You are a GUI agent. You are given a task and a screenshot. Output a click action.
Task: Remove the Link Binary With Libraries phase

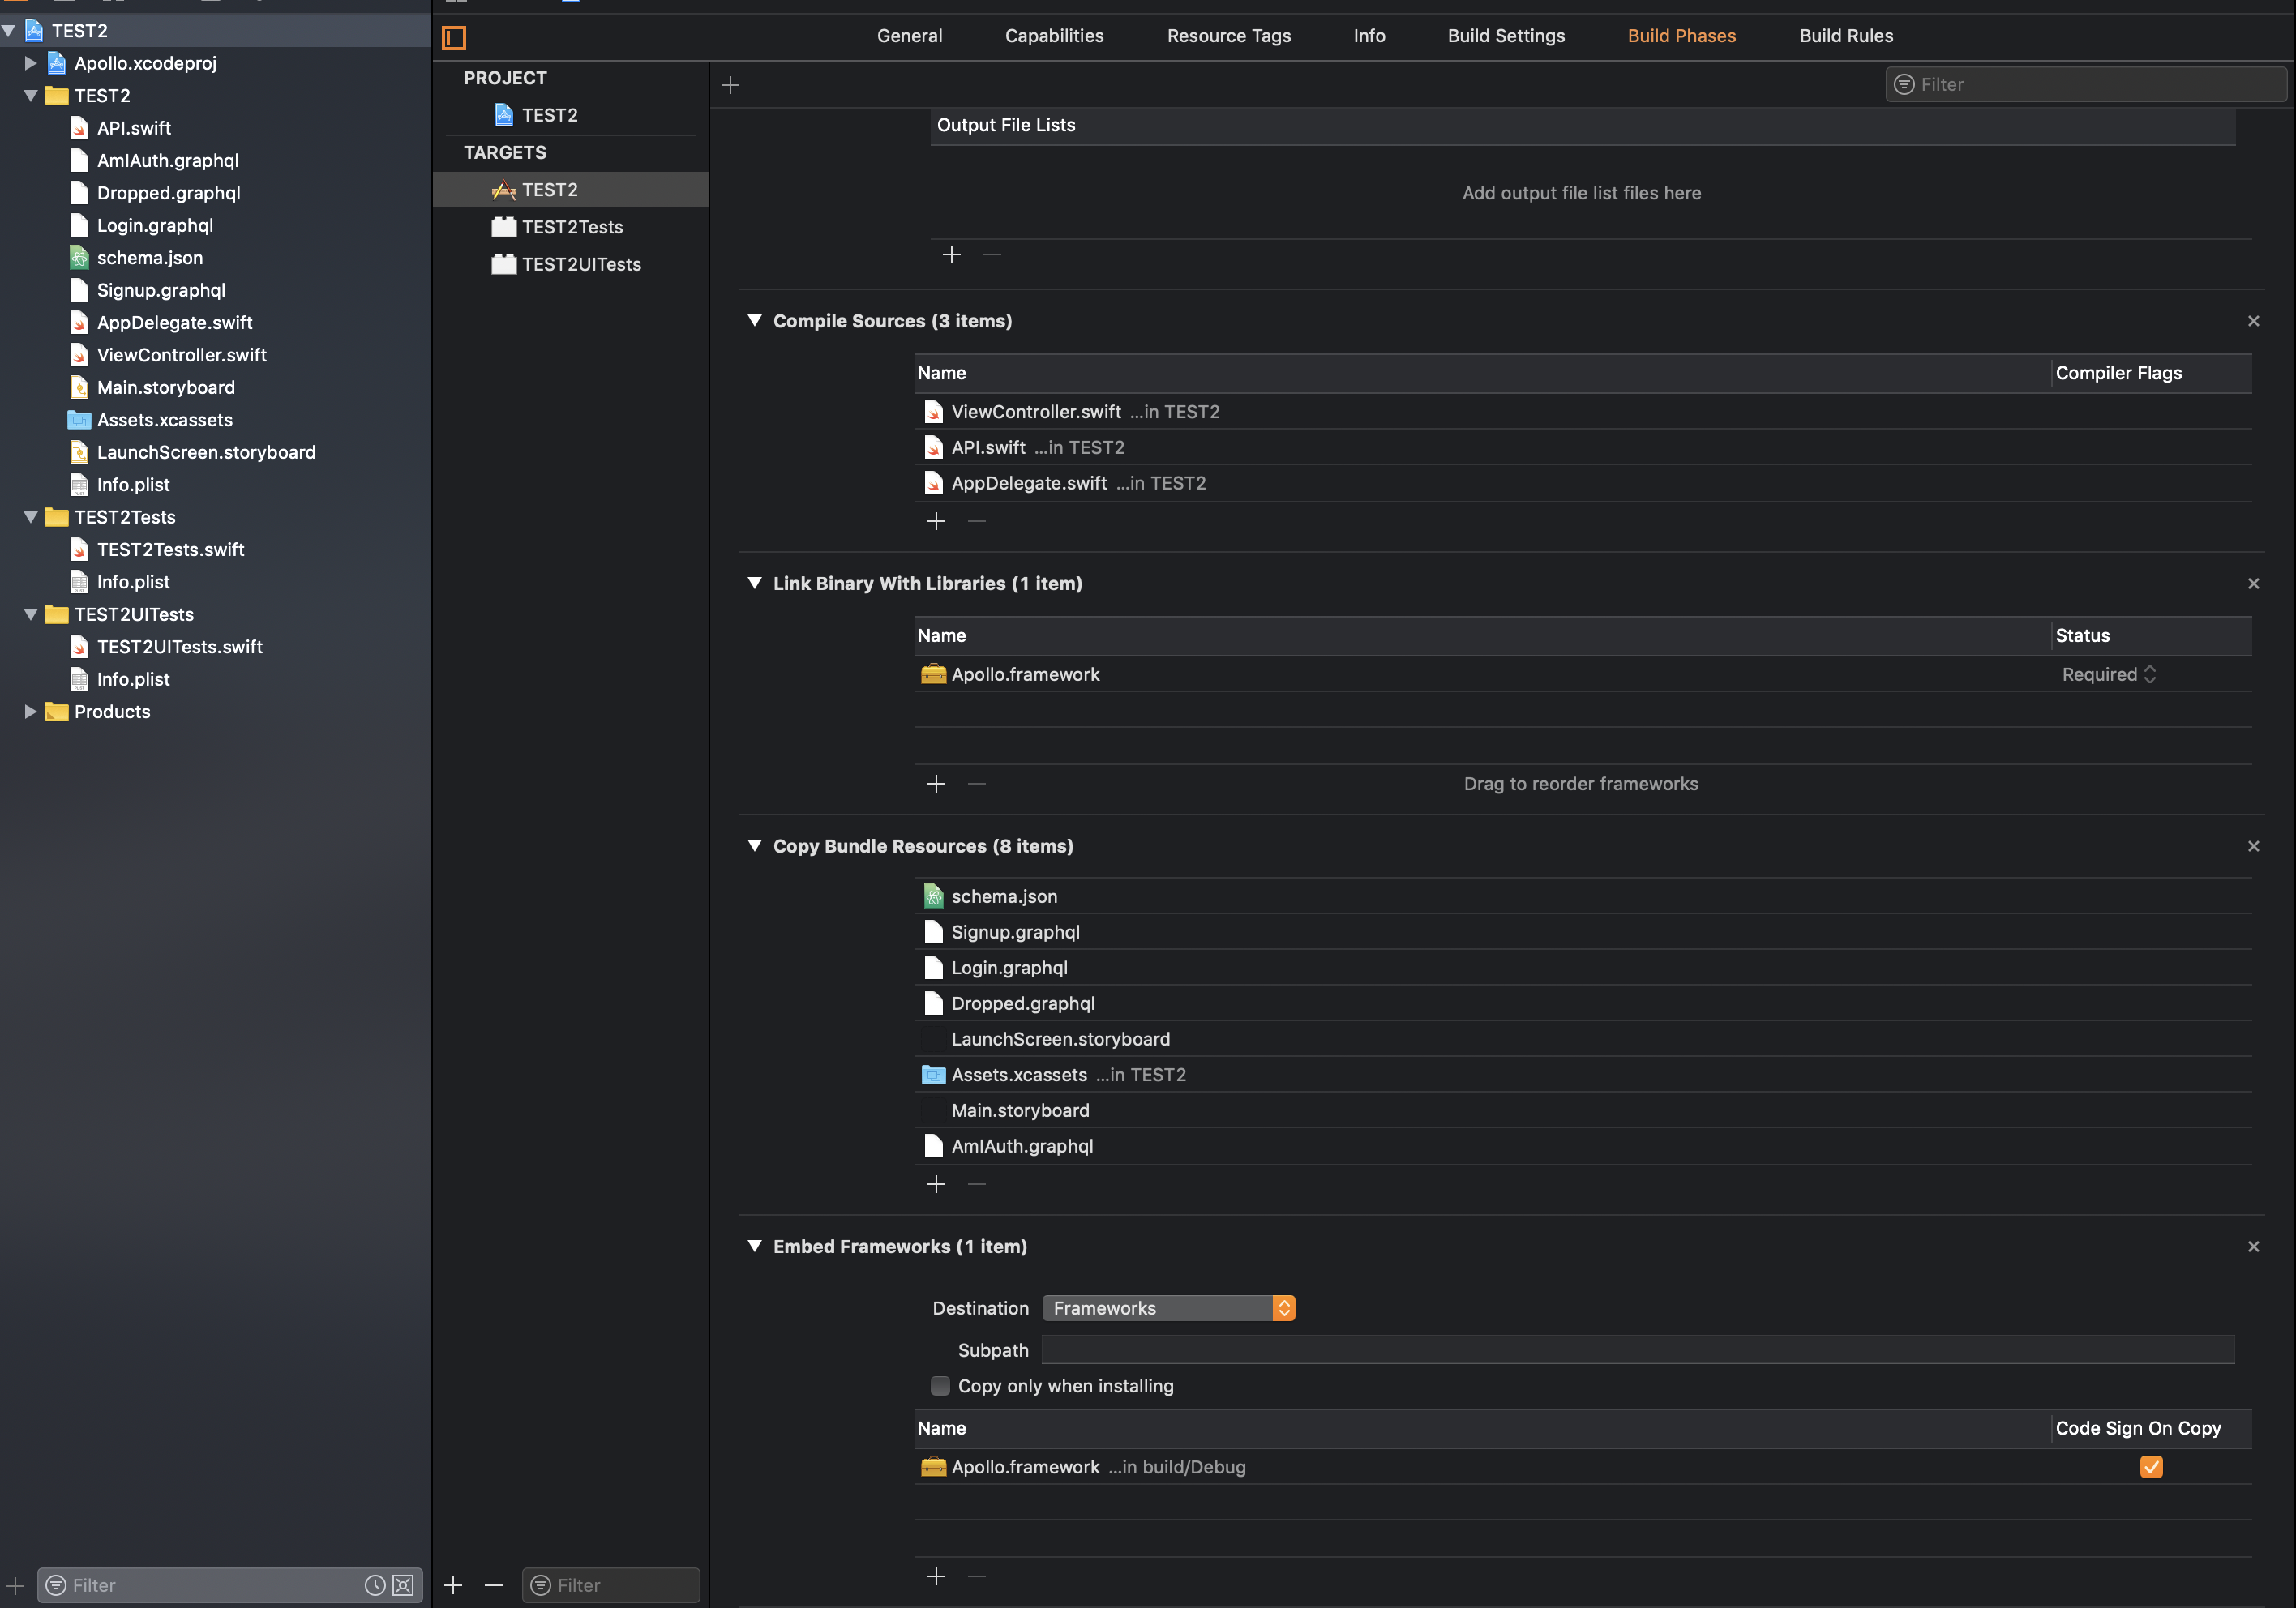click(x=2253, y=583)
